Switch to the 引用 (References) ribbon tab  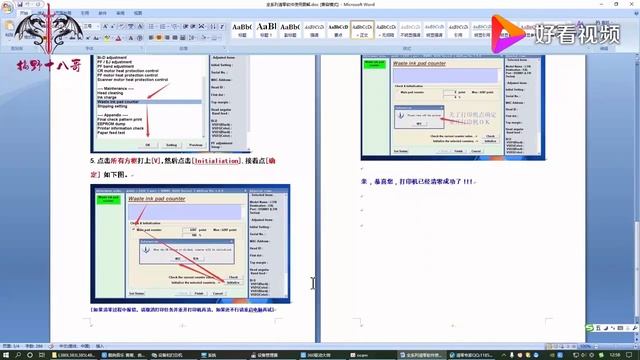pos(84,13)
